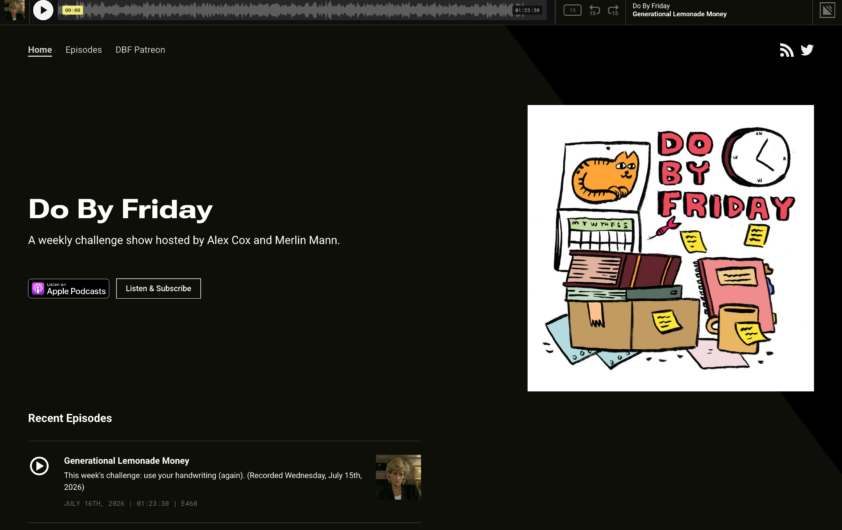Open the DBF Patreon nav link

pyautogui.click(x=140, y=49)
